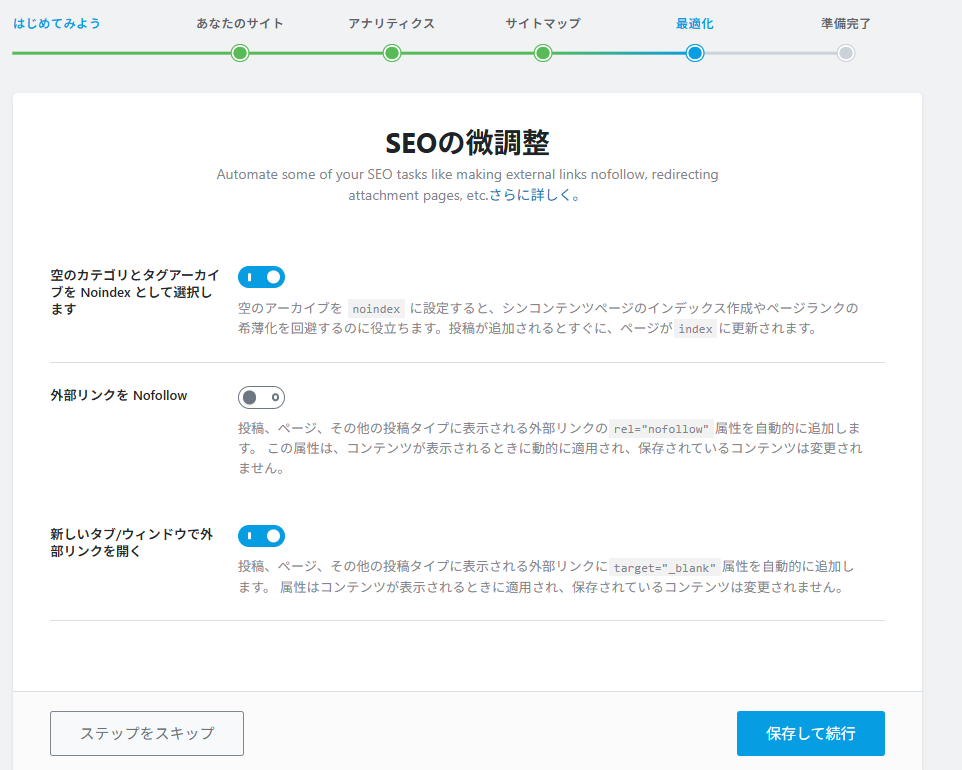Switch to the アナリティクス step label
The image size is (962, 770).
(x=392, y=23)
